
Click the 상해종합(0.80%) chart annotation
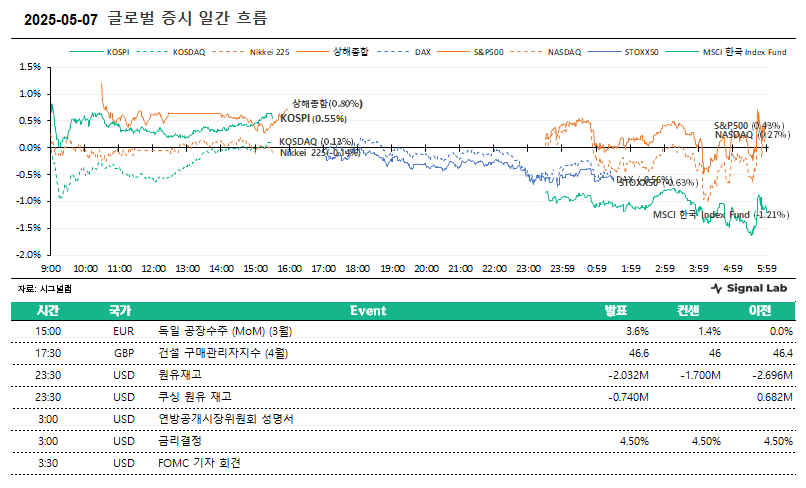(x=327, y=103)
